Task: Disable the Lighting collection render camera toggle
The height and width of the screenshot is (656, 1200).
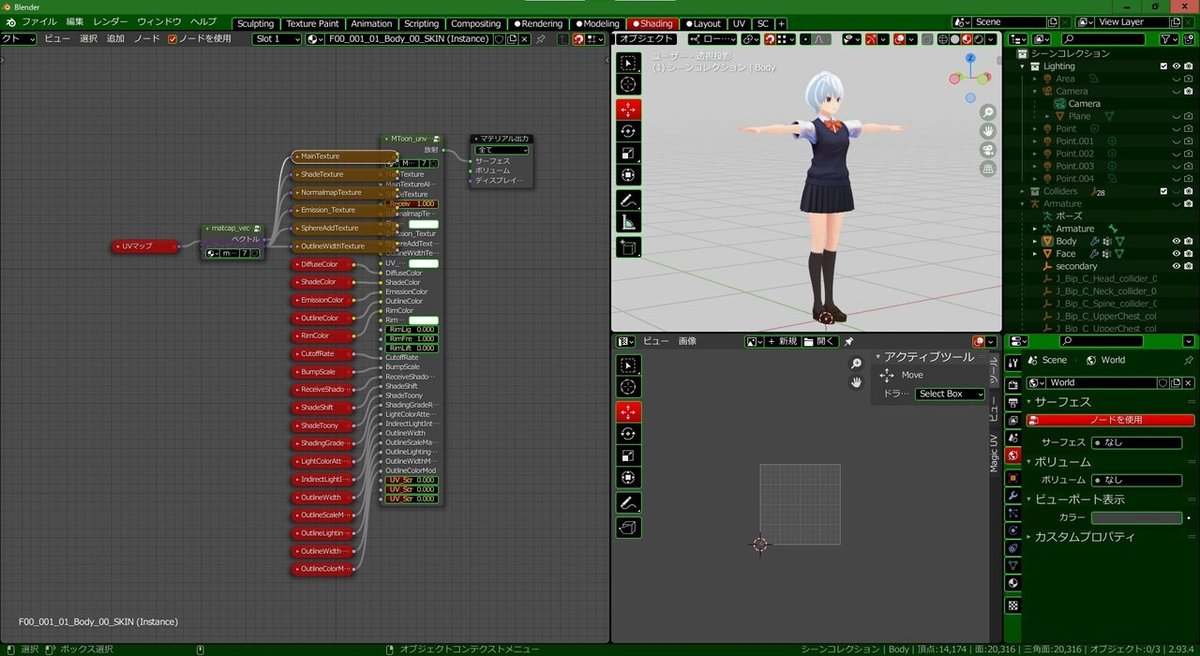Action: point(1187,66)
